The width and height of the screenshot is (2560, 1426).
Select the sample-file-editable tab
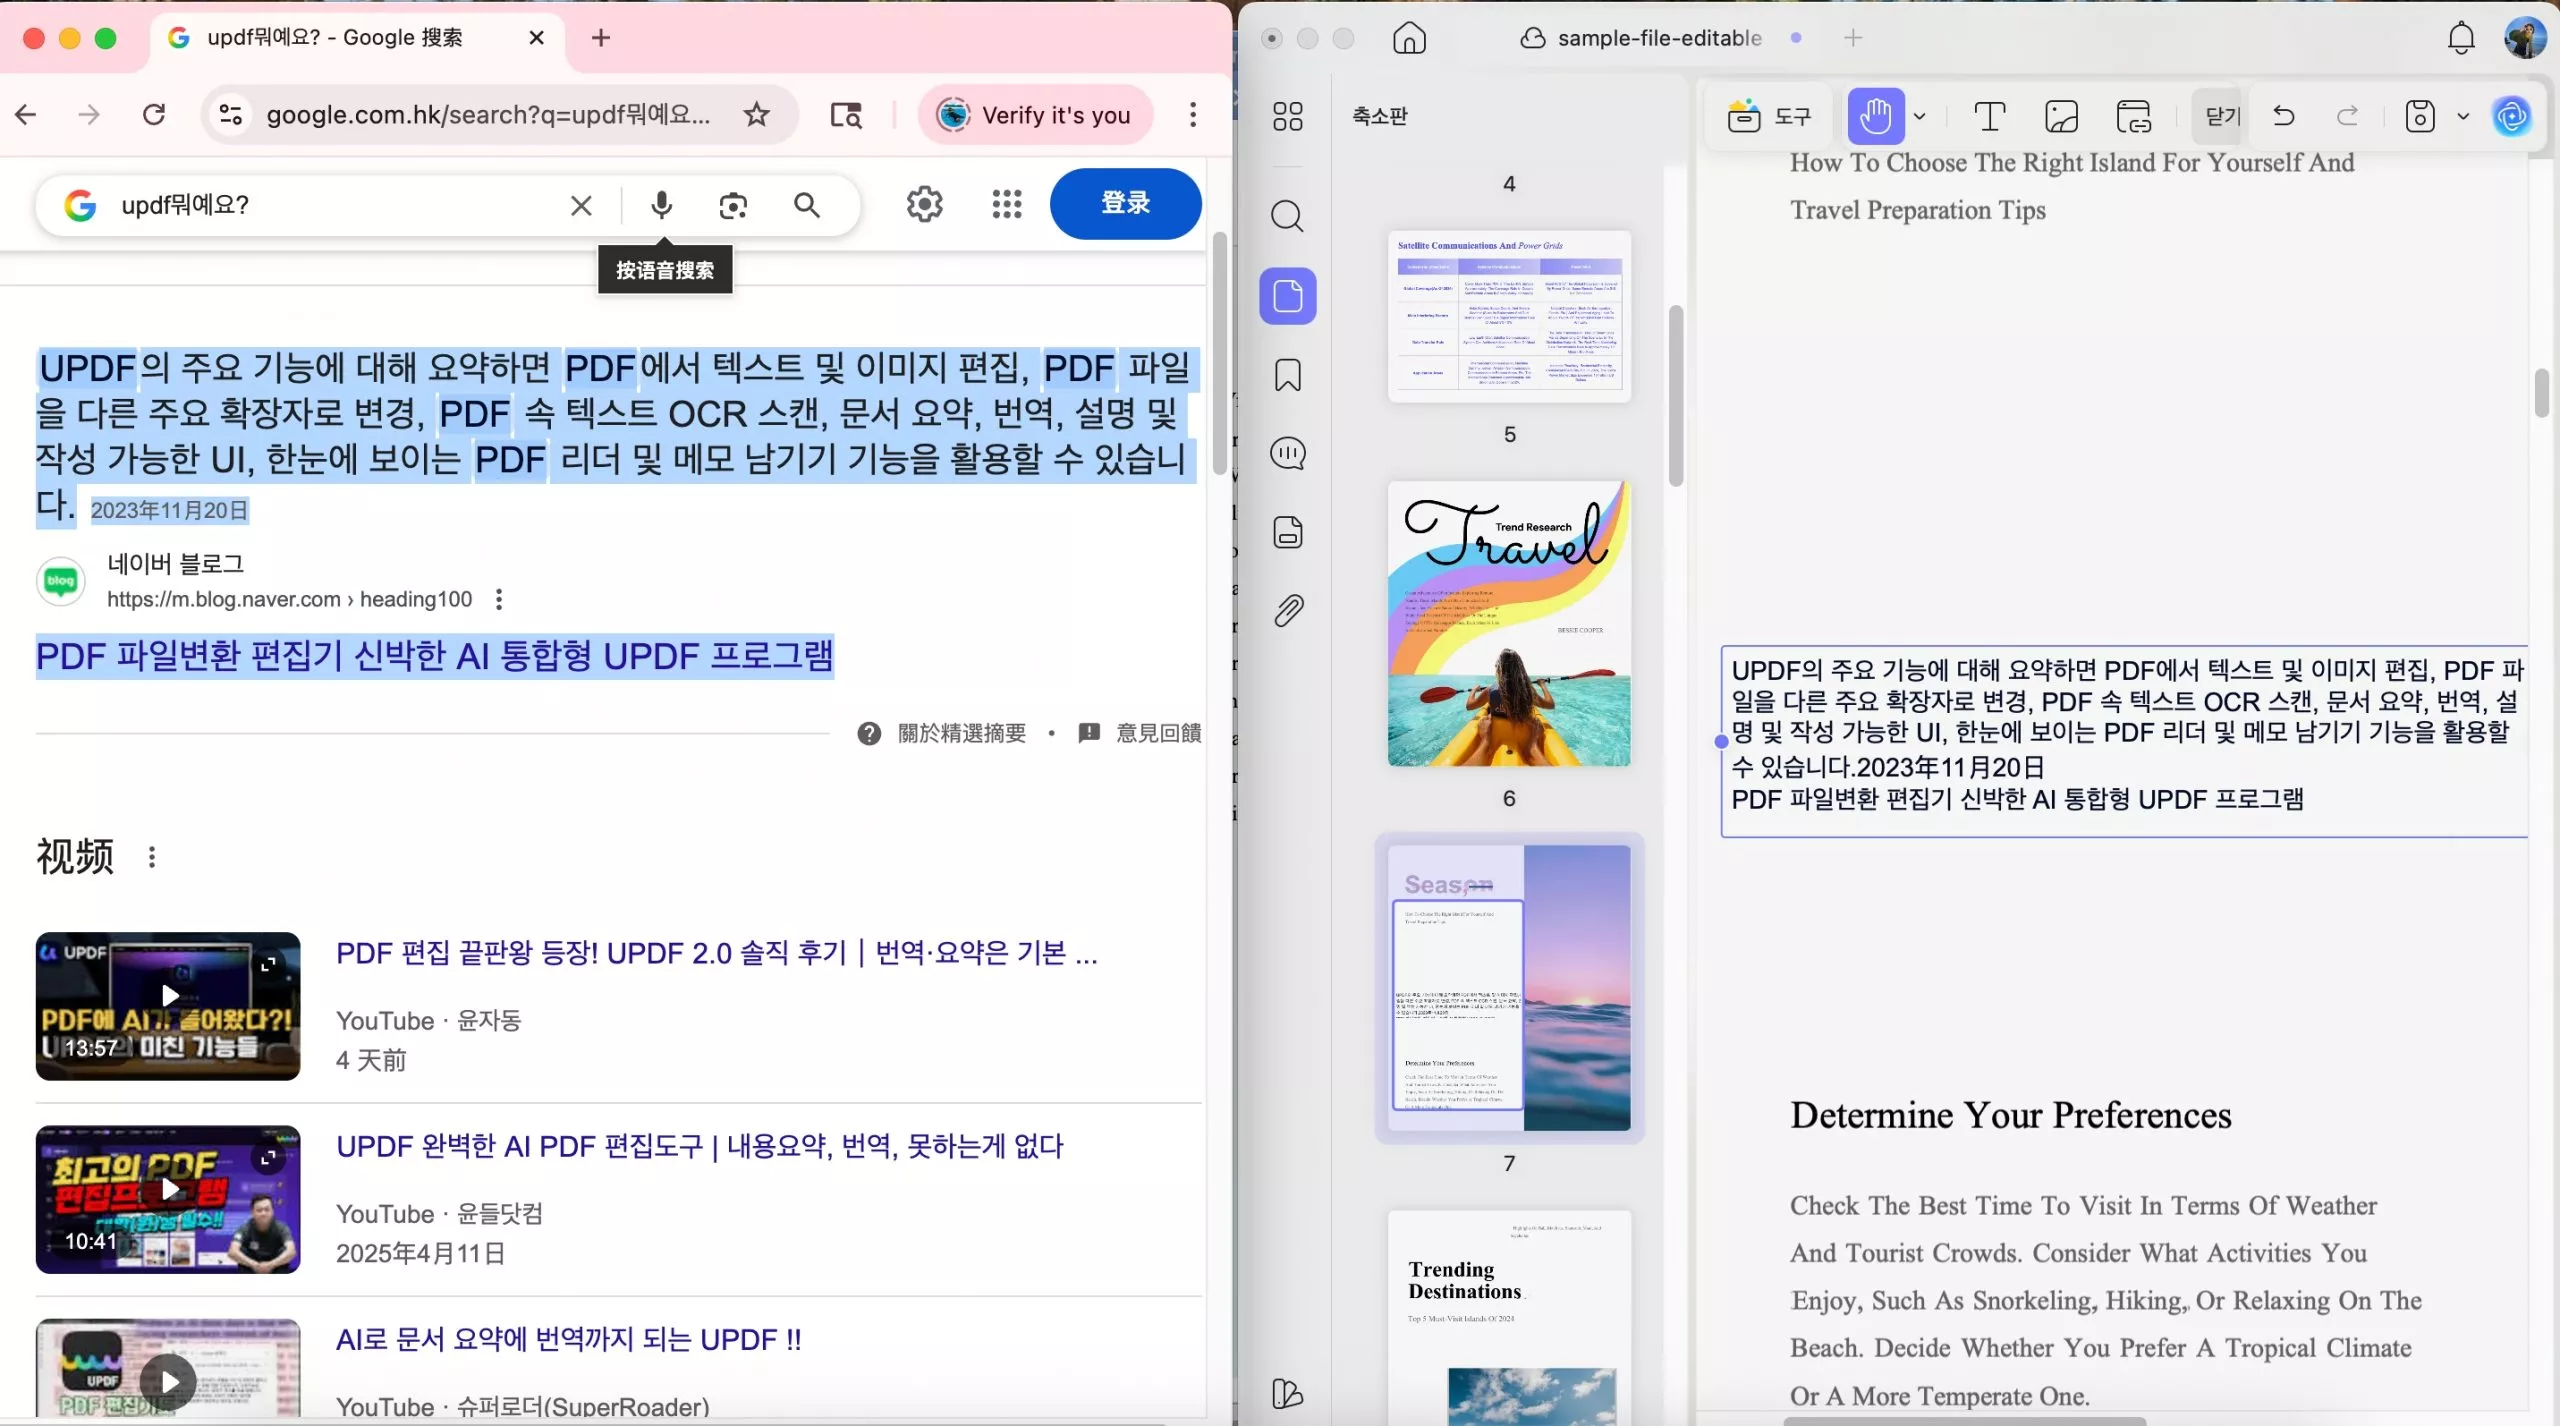click(1660, 38)
